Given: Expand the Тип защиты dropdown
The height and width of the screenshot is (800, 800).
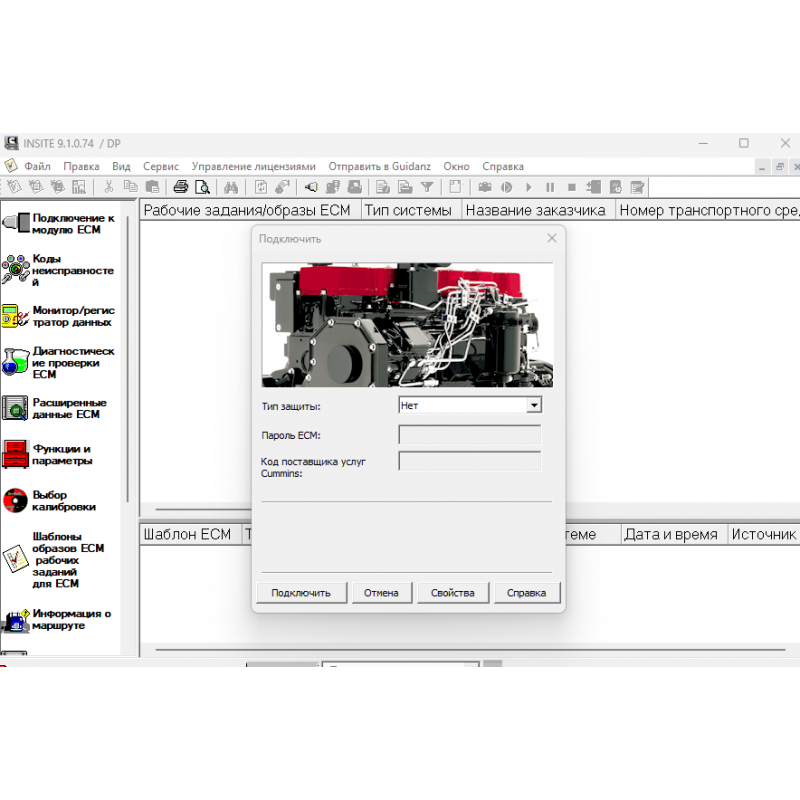Looking at the screenshot, I should pos(534,405).
